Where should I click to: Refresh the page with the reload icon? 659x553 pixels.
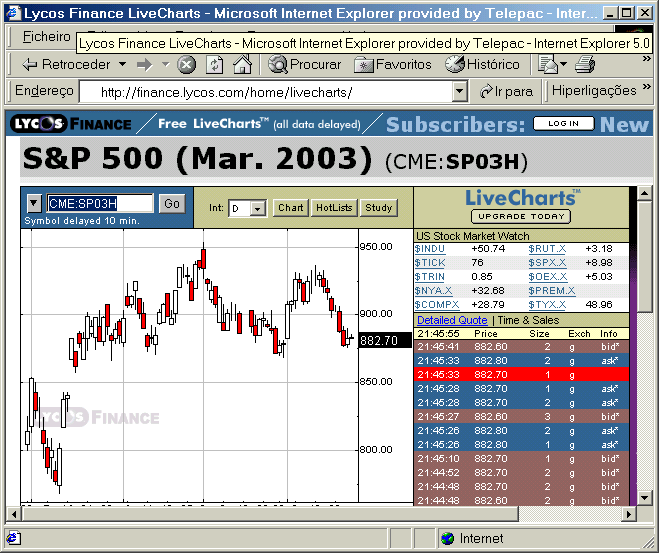click(214, 65)
